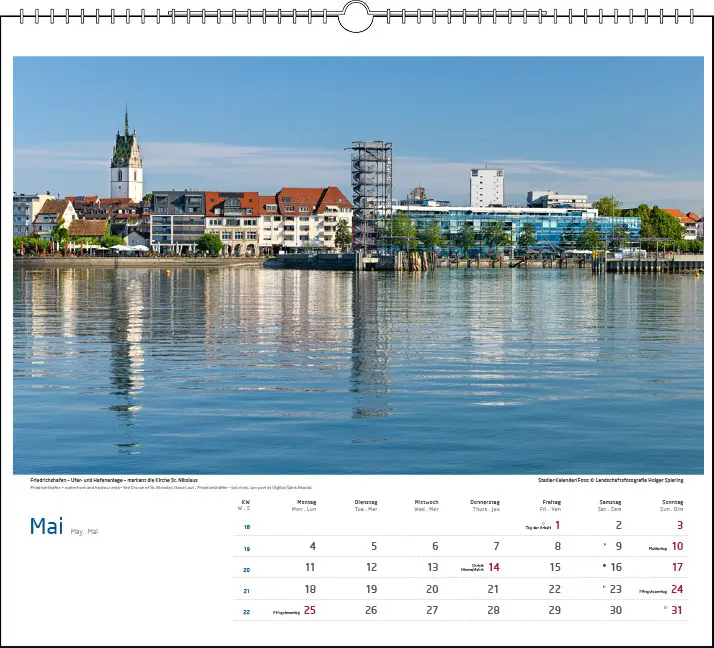Click the calendar hanging hole at top
Viewport: 714px width, 648px height.
tap(355, 16)
